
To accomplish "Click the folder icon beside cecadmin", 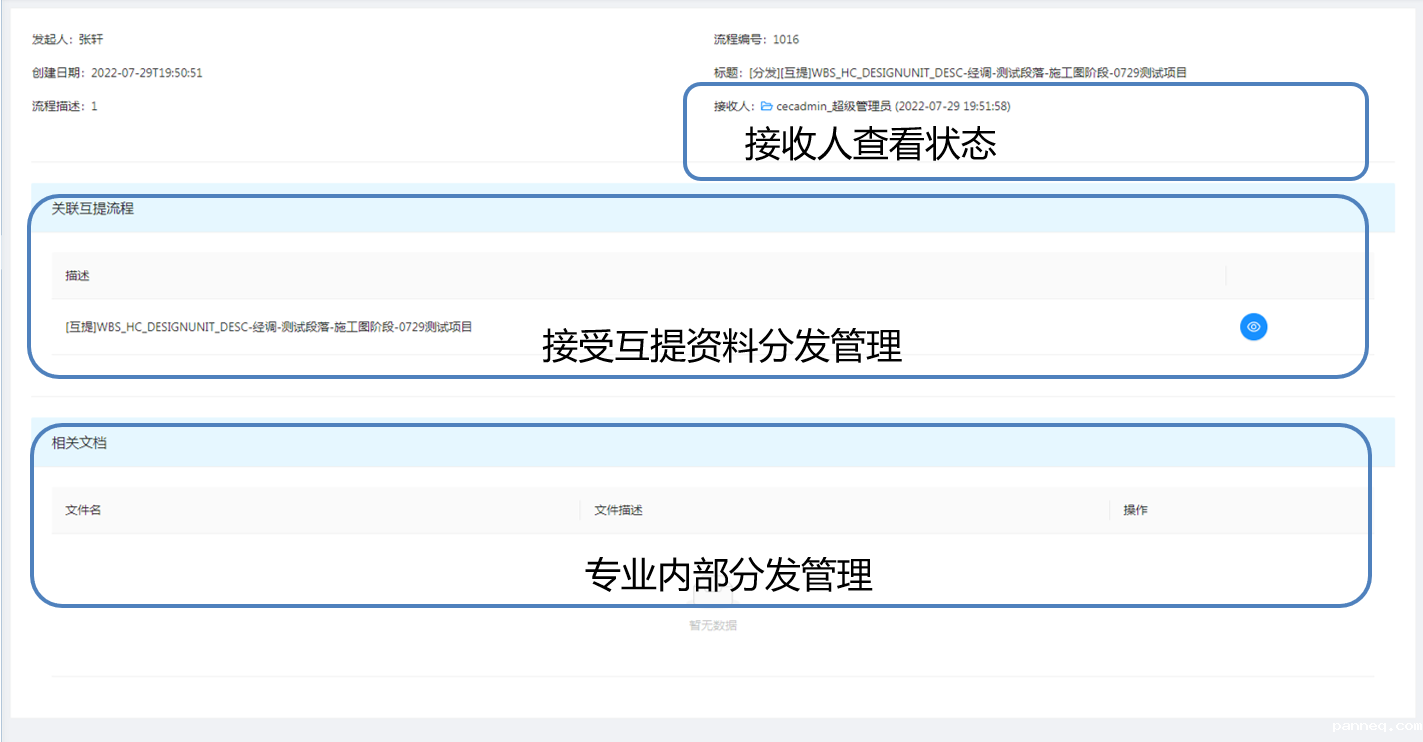I will tap(766, 106).
